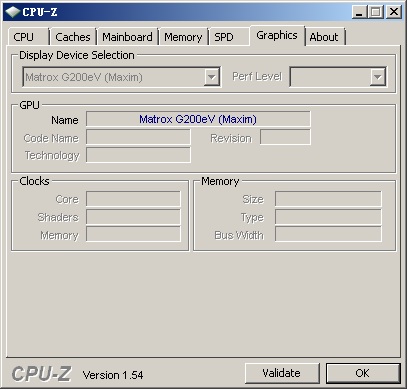The width and height of the screenshot is (408, 390).
Task: Open the Caches tab
Action: [73, 37]
